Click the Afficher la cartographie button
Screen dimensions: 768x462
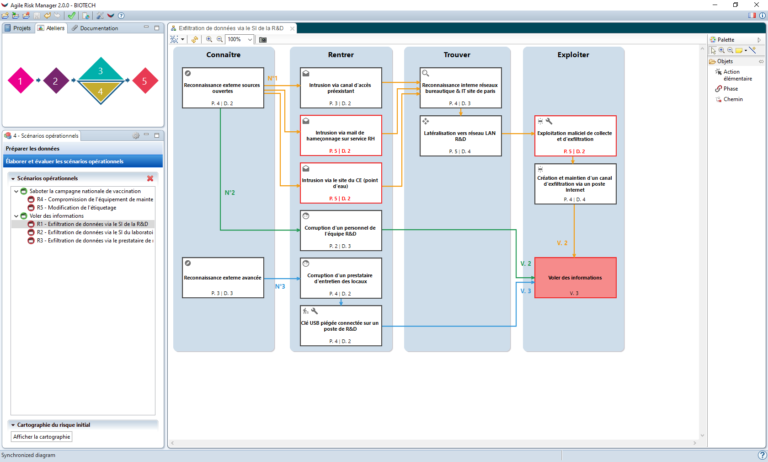pos(42,437)
